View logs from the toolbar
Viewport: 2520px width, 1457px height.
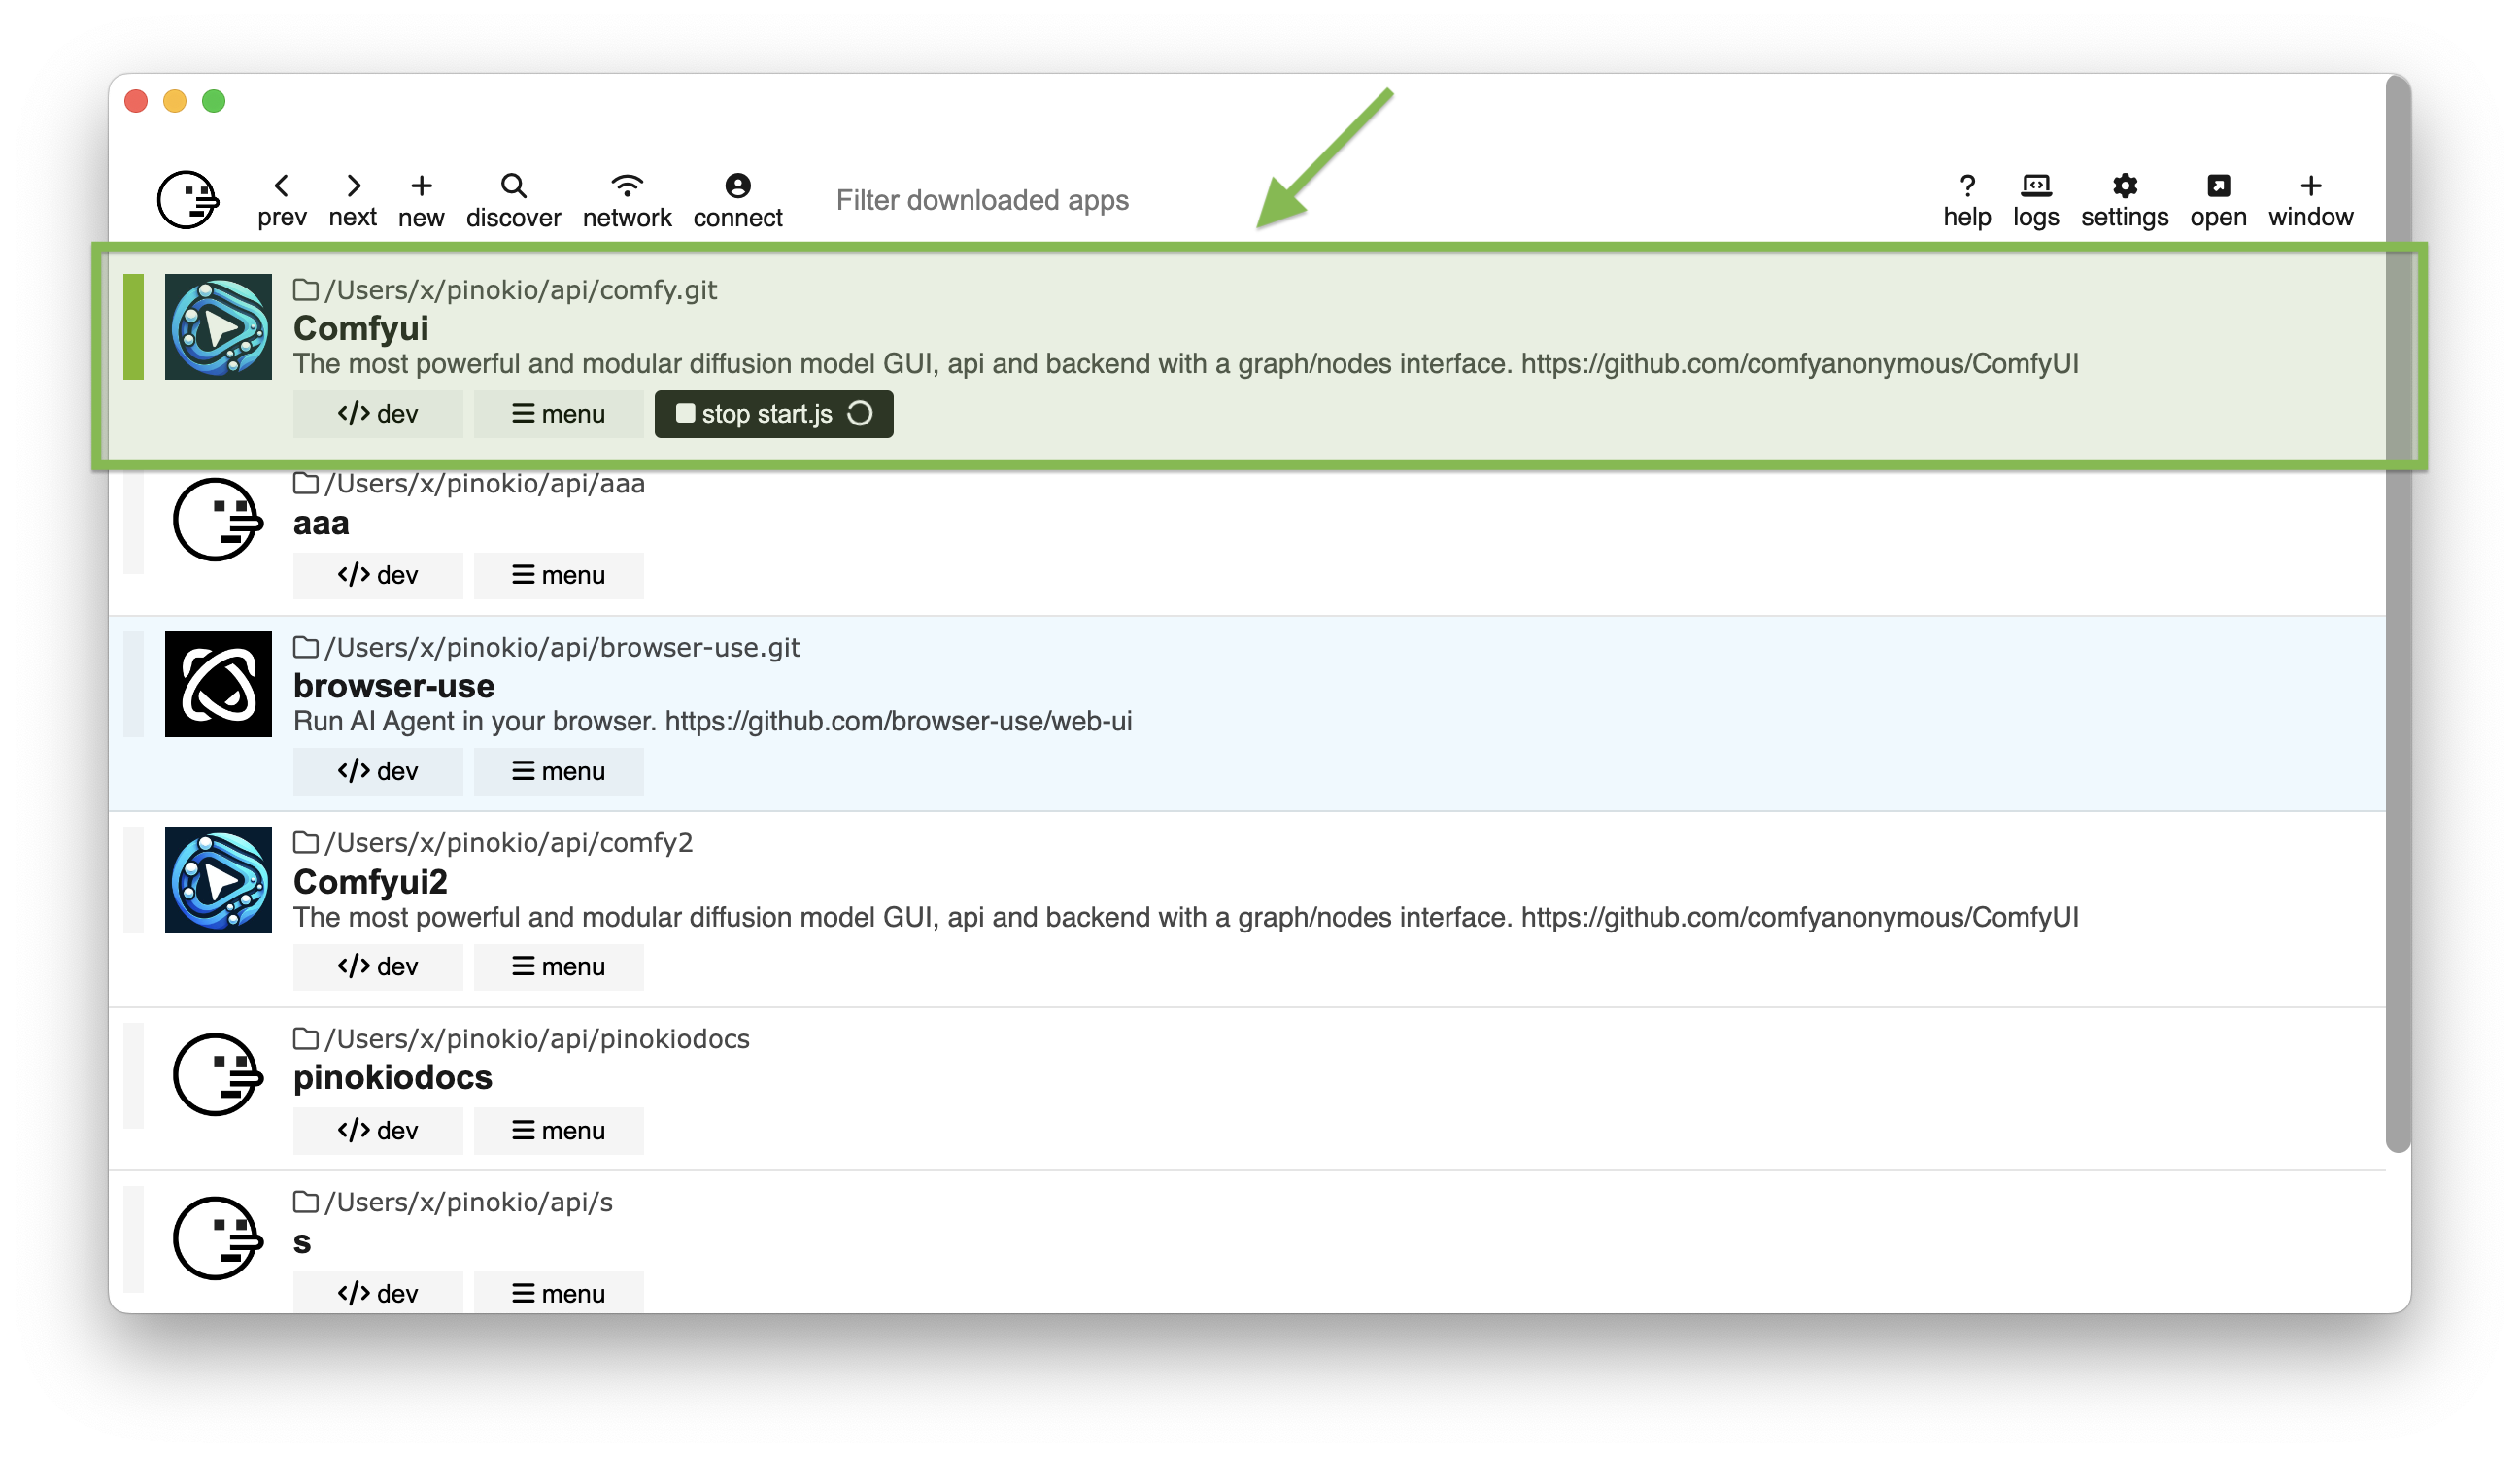coord(2035,199)
